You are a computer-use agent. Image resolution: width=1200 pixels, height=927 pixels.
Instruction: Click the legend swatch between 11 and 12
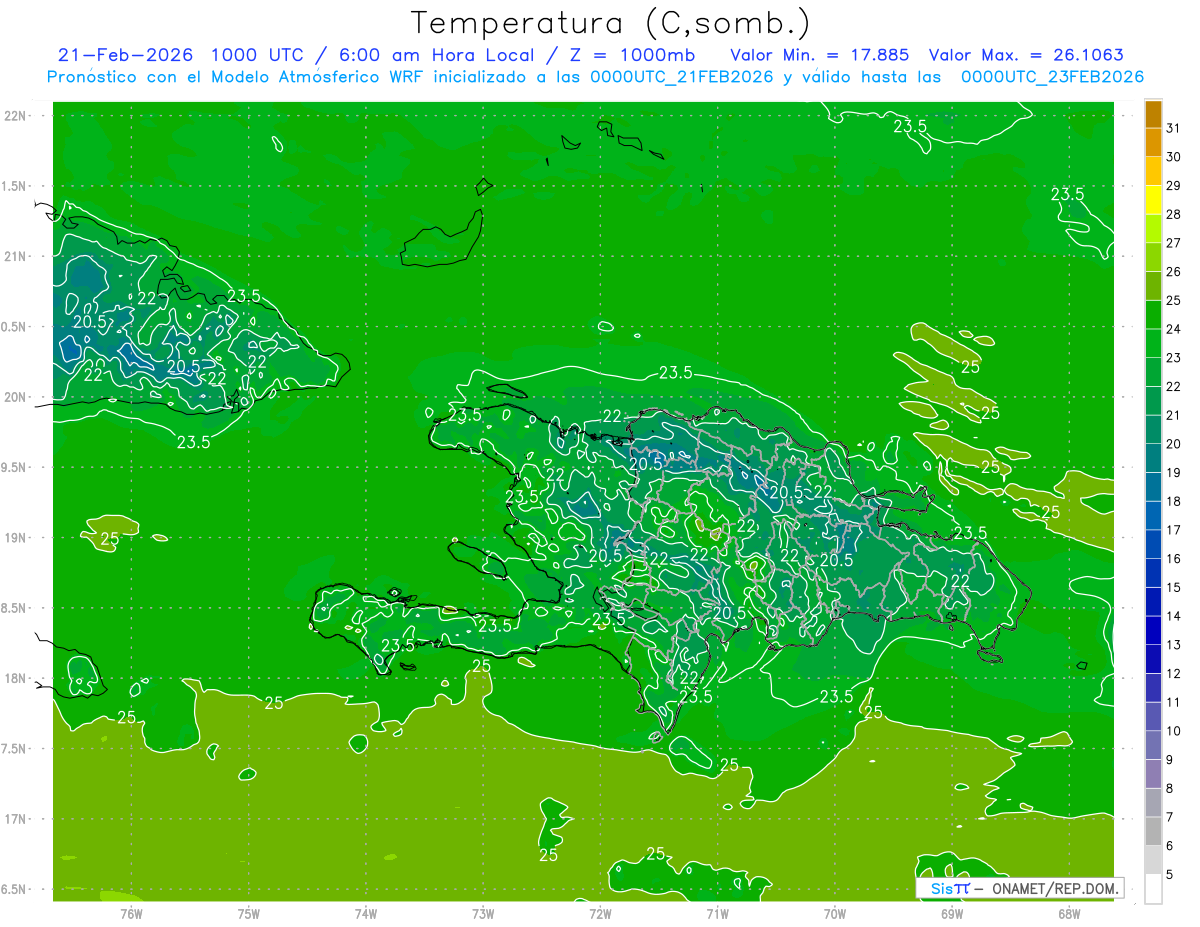point(1153,688)
